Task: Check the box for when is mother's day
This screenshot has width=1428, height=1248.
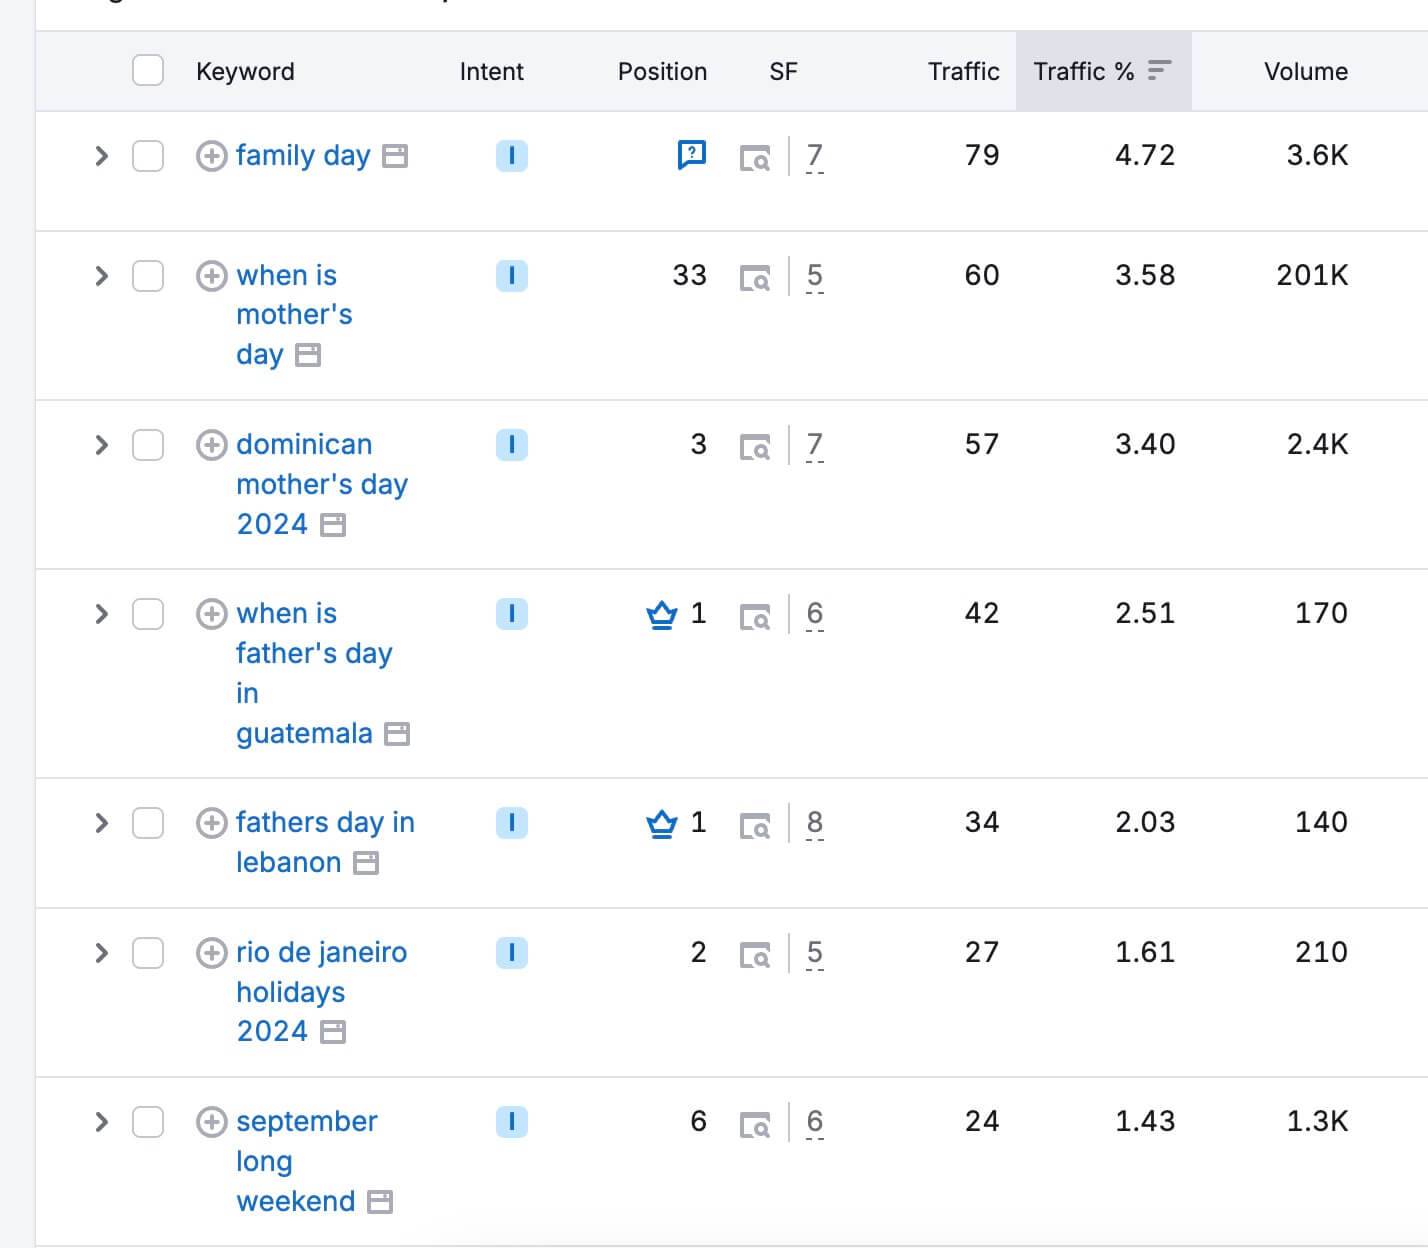Action: click(148, 276)
